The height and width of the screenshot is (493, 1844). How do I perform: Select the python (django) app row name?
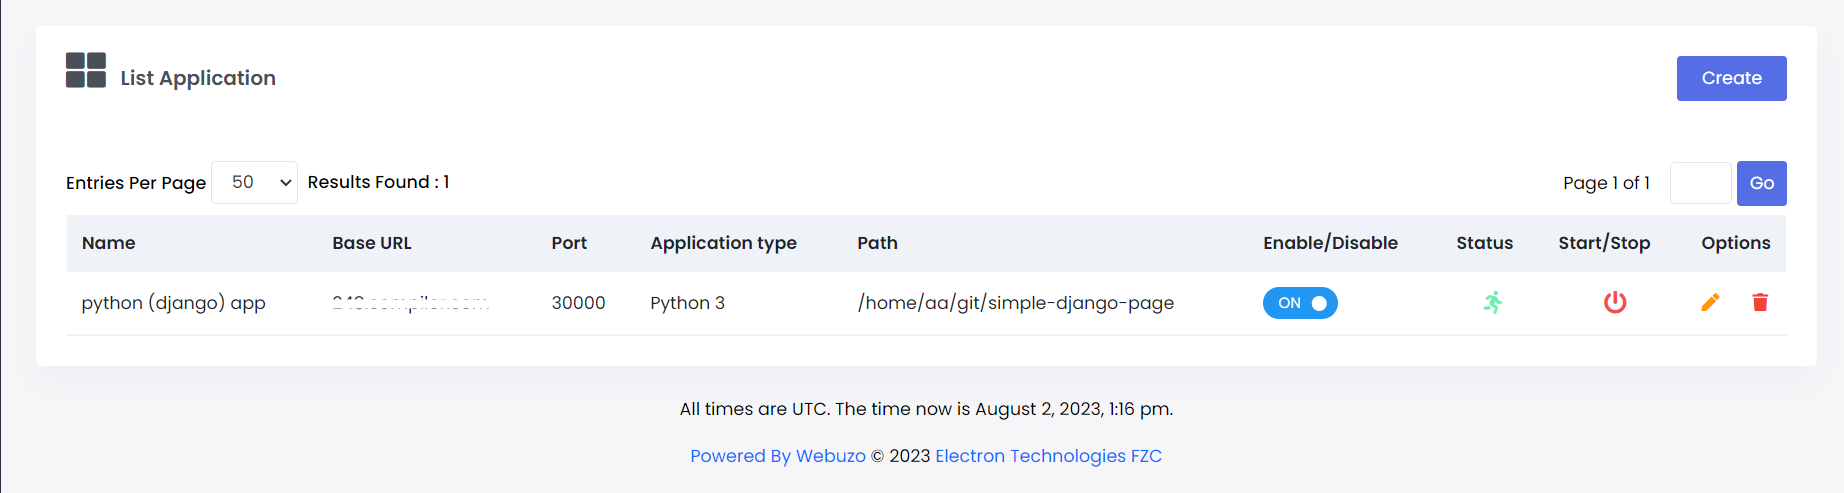click(173, 303)
